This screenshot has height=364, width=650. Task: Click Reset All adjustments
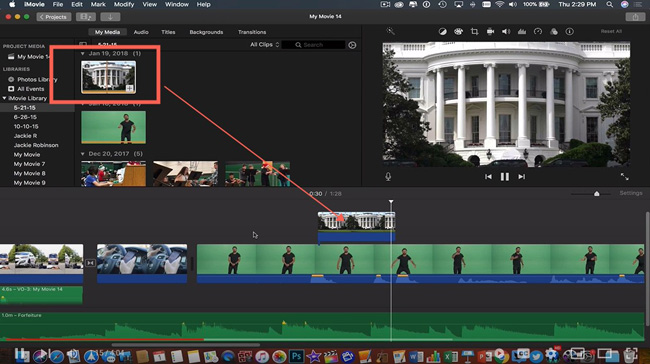[611, 32]
